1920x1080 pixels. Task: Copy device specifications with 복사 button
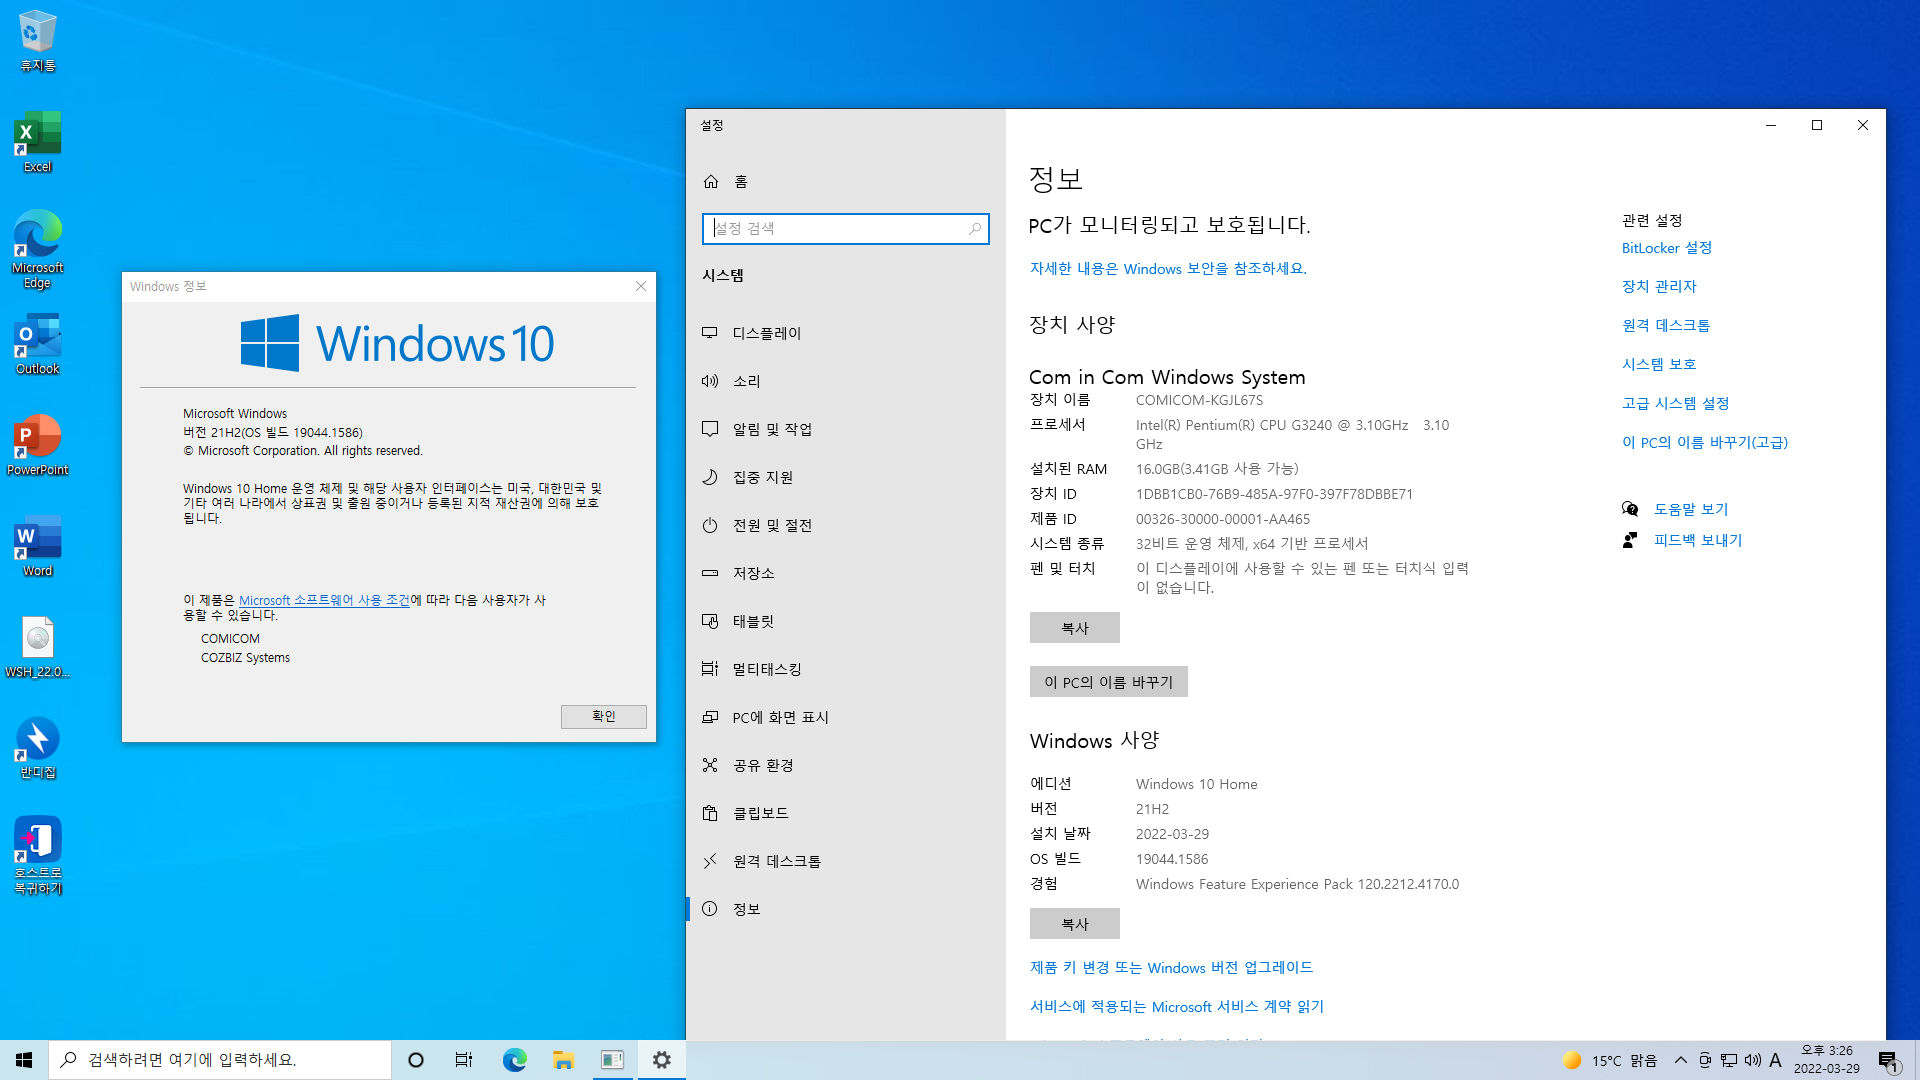1074,628
